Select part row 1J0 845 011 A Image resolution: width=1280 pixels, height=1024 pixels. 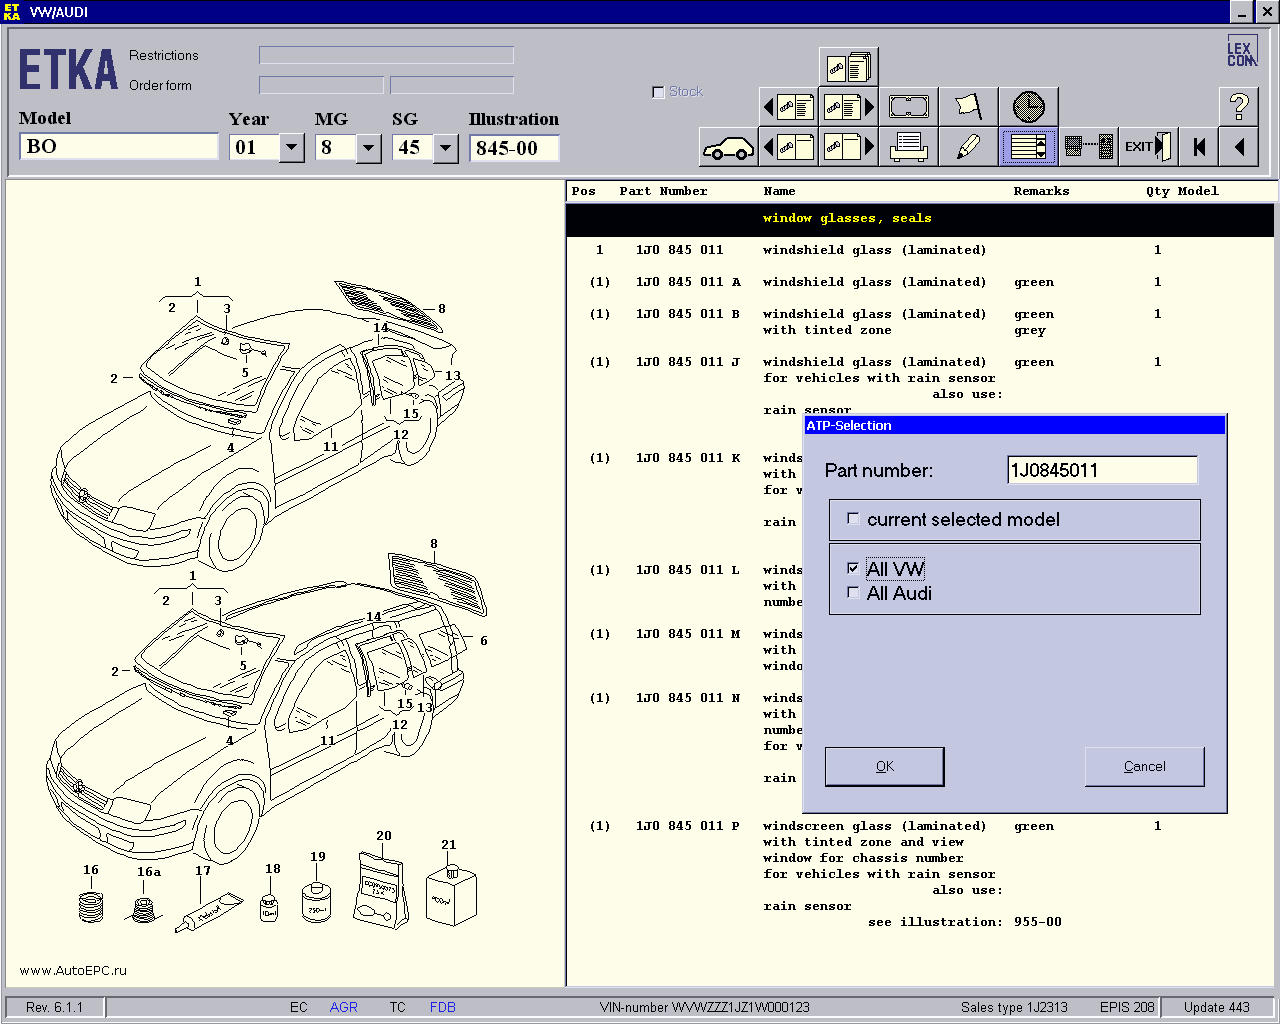920,282
